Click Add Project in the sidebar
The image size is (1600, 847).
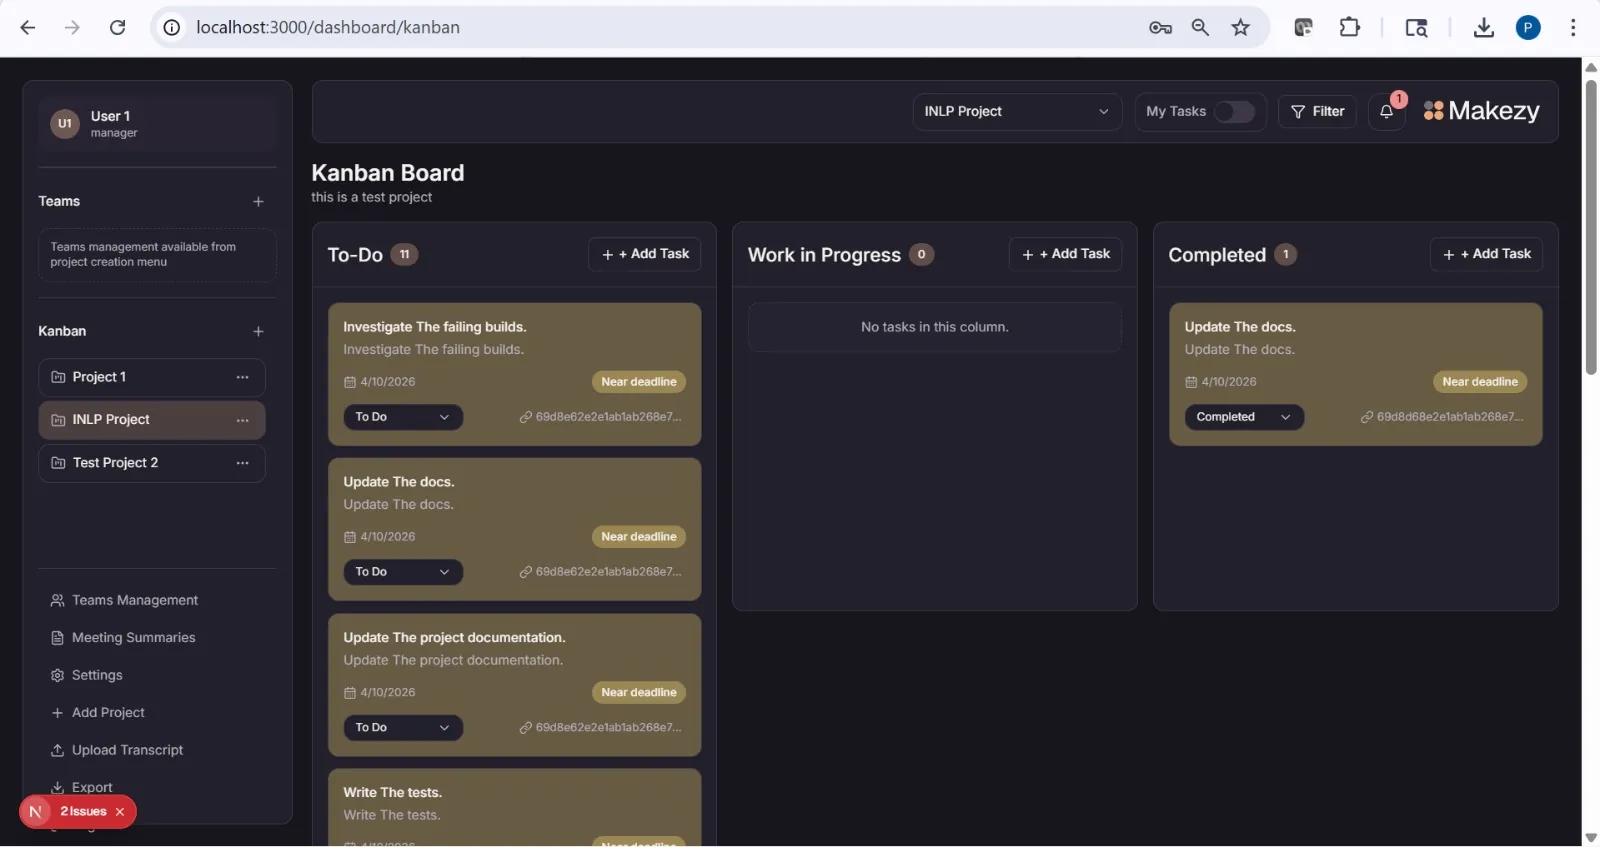pos(98,713)
